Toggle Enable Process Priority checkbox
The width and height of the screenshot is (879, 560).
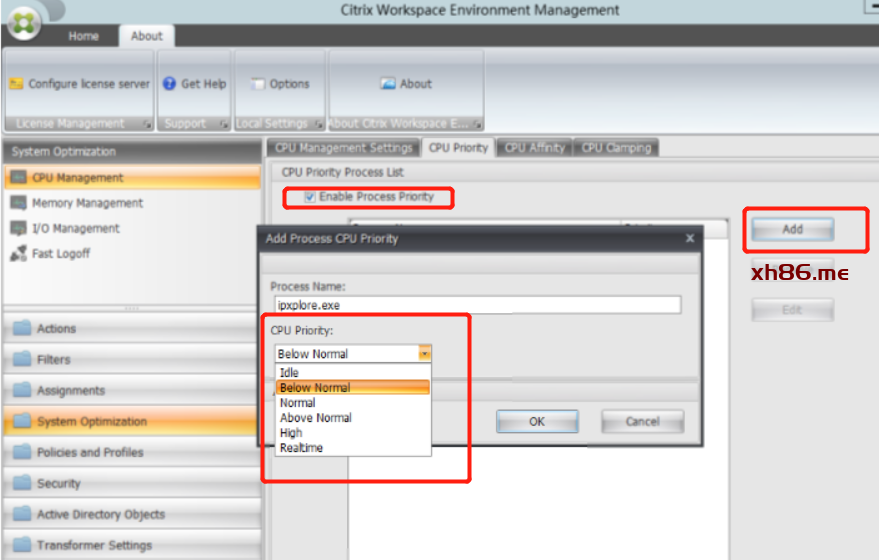(x=309, y=197)
